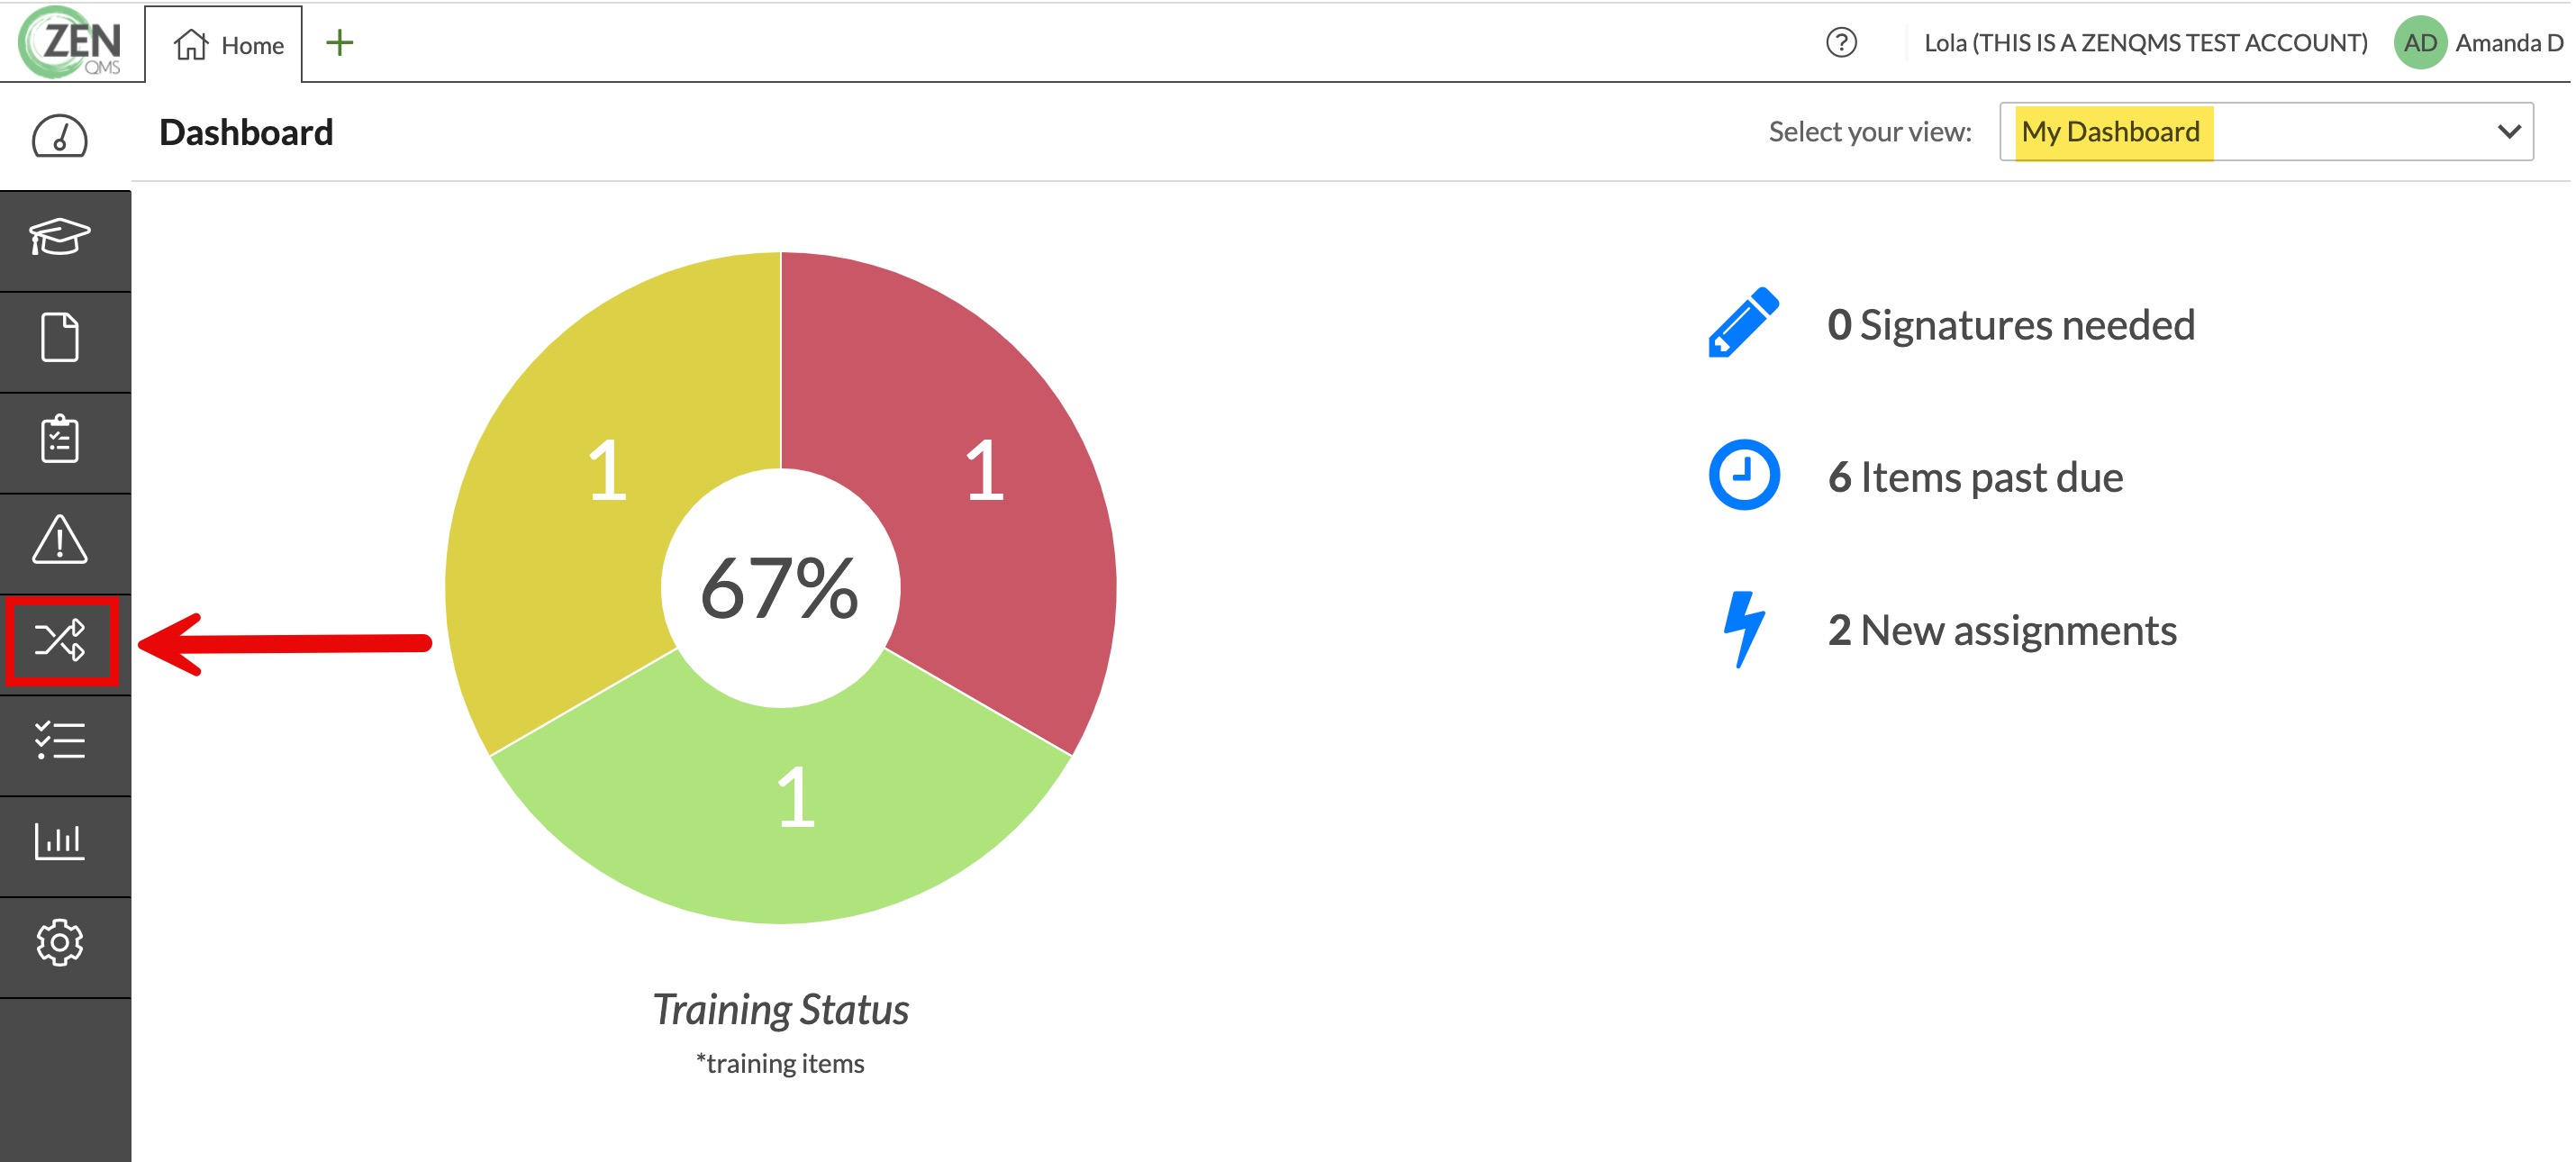The width and height of the screenshot is (2576, 1162).
Task: Open the clipboard checklist module
Action: (x=60, y=438)
